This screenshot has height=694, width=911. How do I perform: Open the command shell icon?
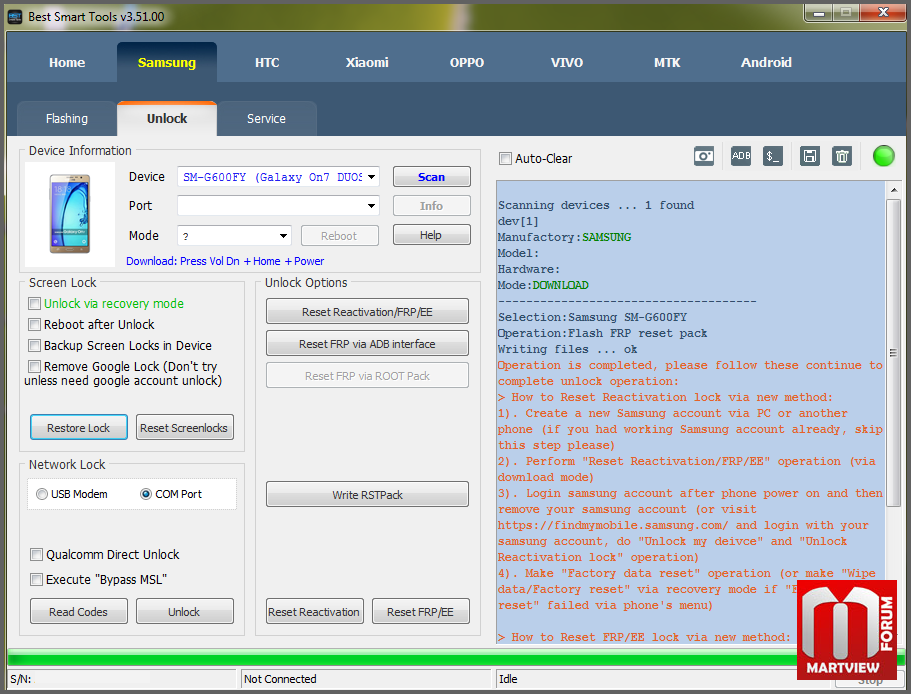coord(772,156)
